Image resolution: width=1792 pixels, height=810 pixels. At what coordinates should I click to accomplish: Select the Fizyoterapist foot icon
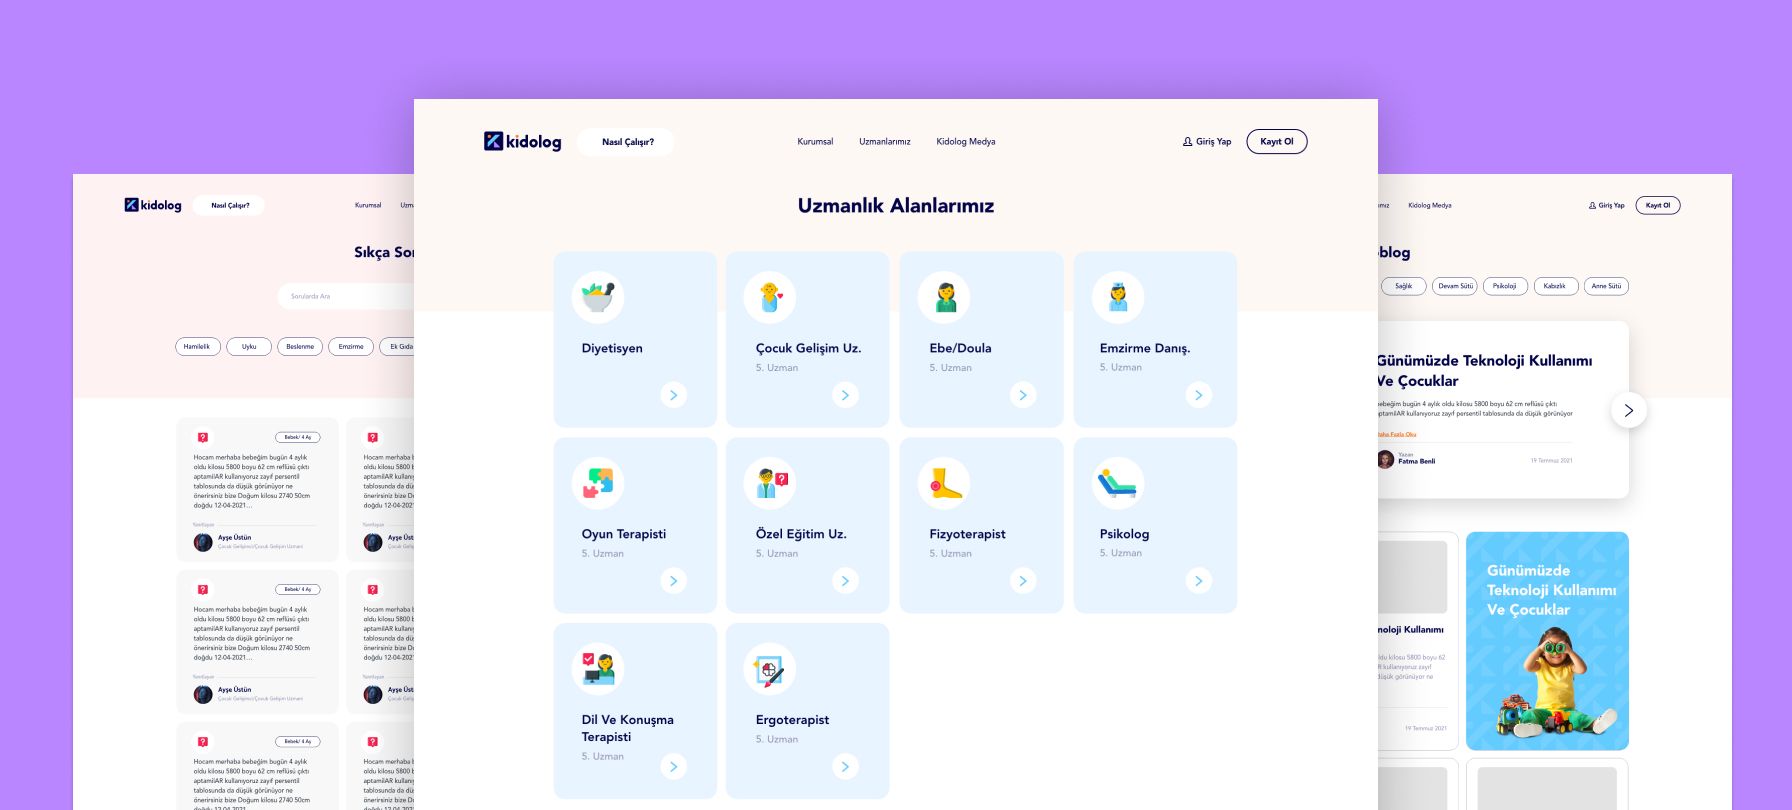pyautogui.click(x=944, y=483)
